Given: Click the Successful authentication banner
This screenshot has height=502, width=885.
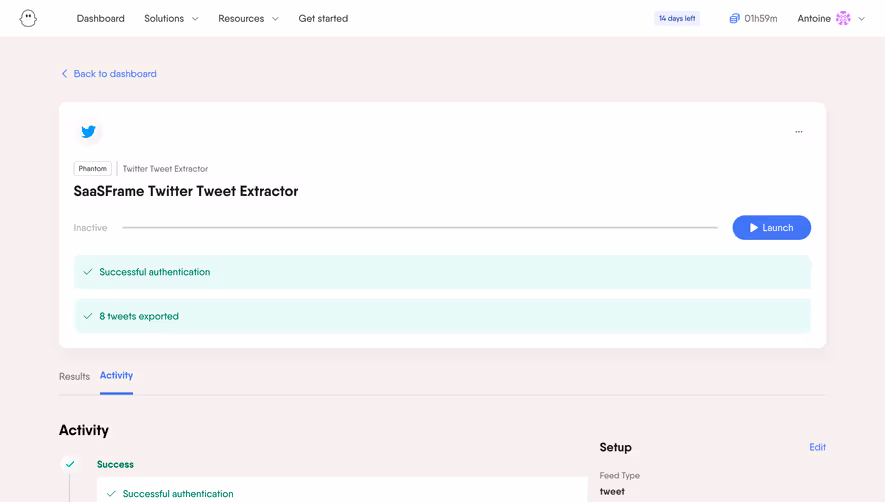Looking at the screenshot, I should tap(442, 272).
